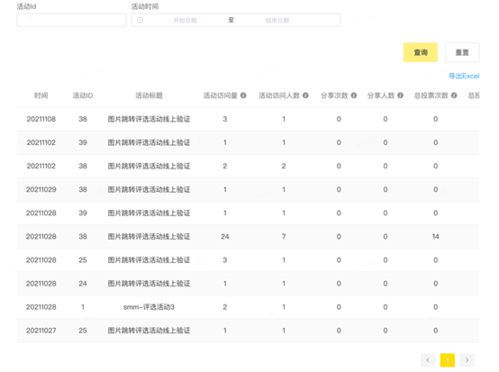Image resolution: width=499 pixels, height=372 pixels.
Task: Click the 活动时间 label above the date range
Action: (145, 6)
